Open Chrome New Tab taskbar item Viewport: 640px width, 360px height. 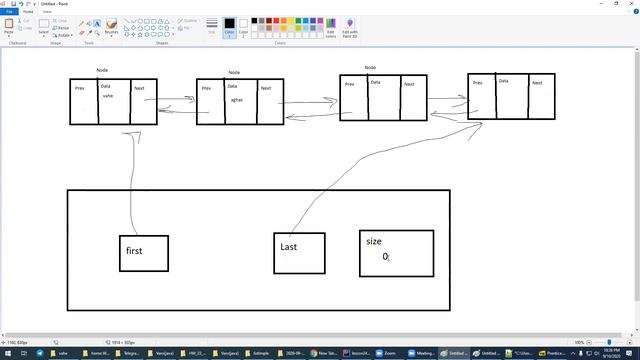click(324, 353)
